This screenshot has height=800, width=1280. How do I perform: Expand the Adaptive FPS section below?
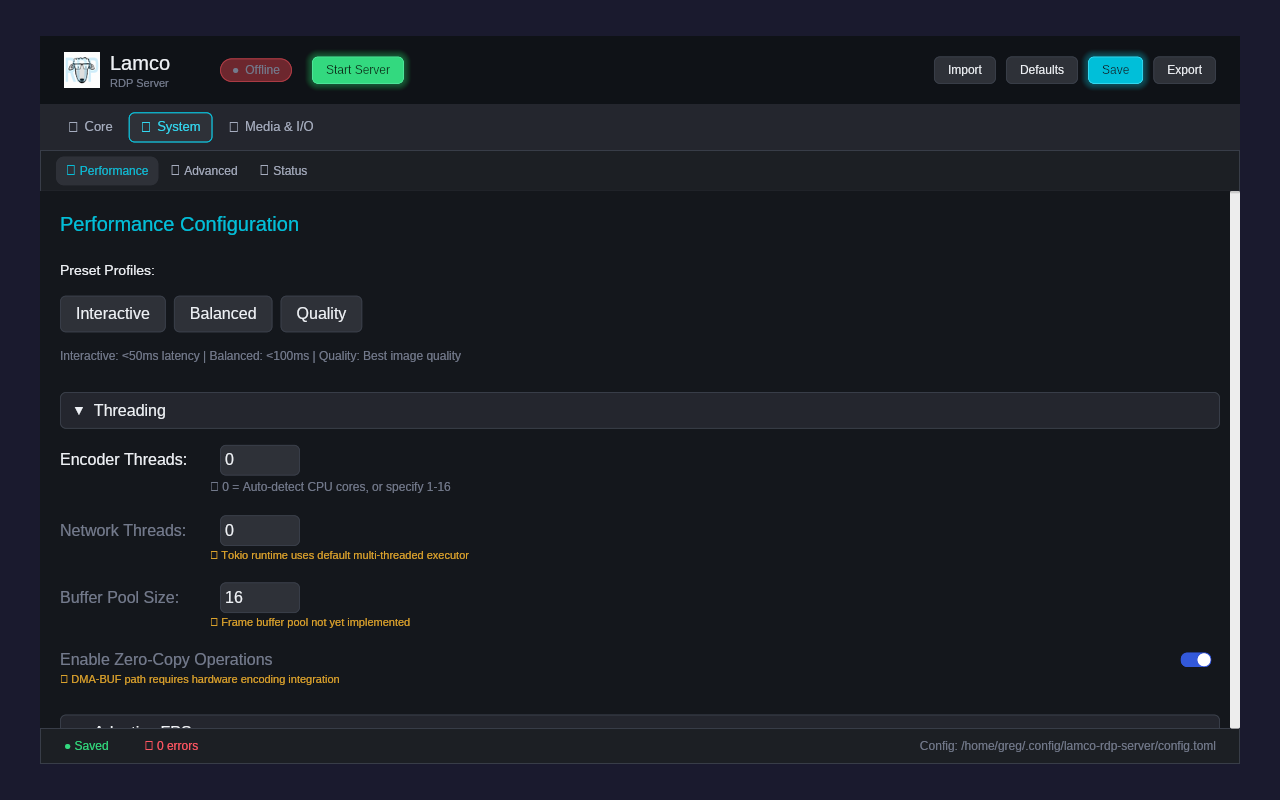[x=639, y=722]
